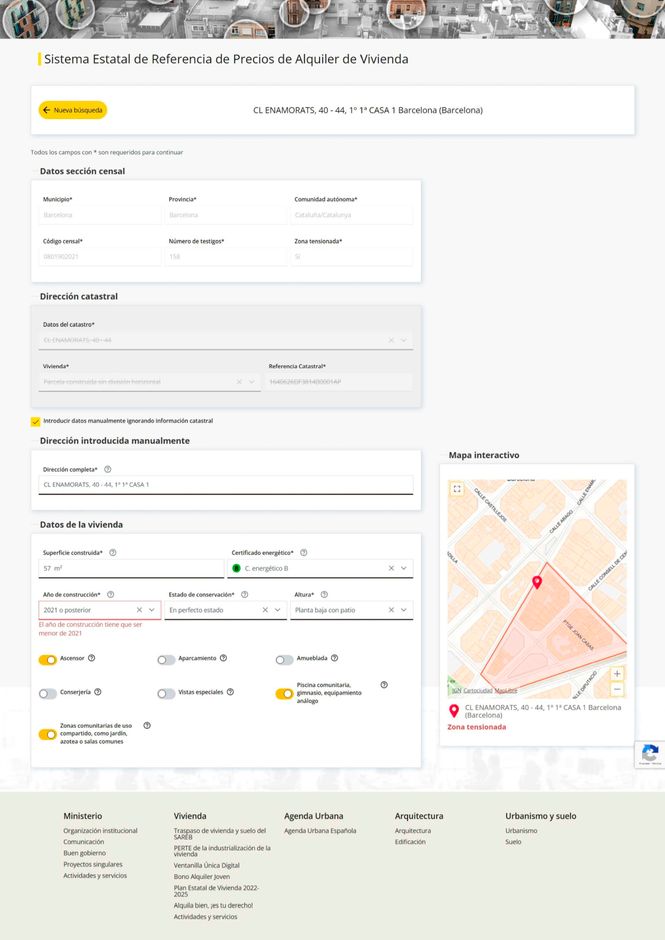Show help for Piscina comunitaria option
The height and width of the screenshot is (940, 665).
tap(384, 685)
